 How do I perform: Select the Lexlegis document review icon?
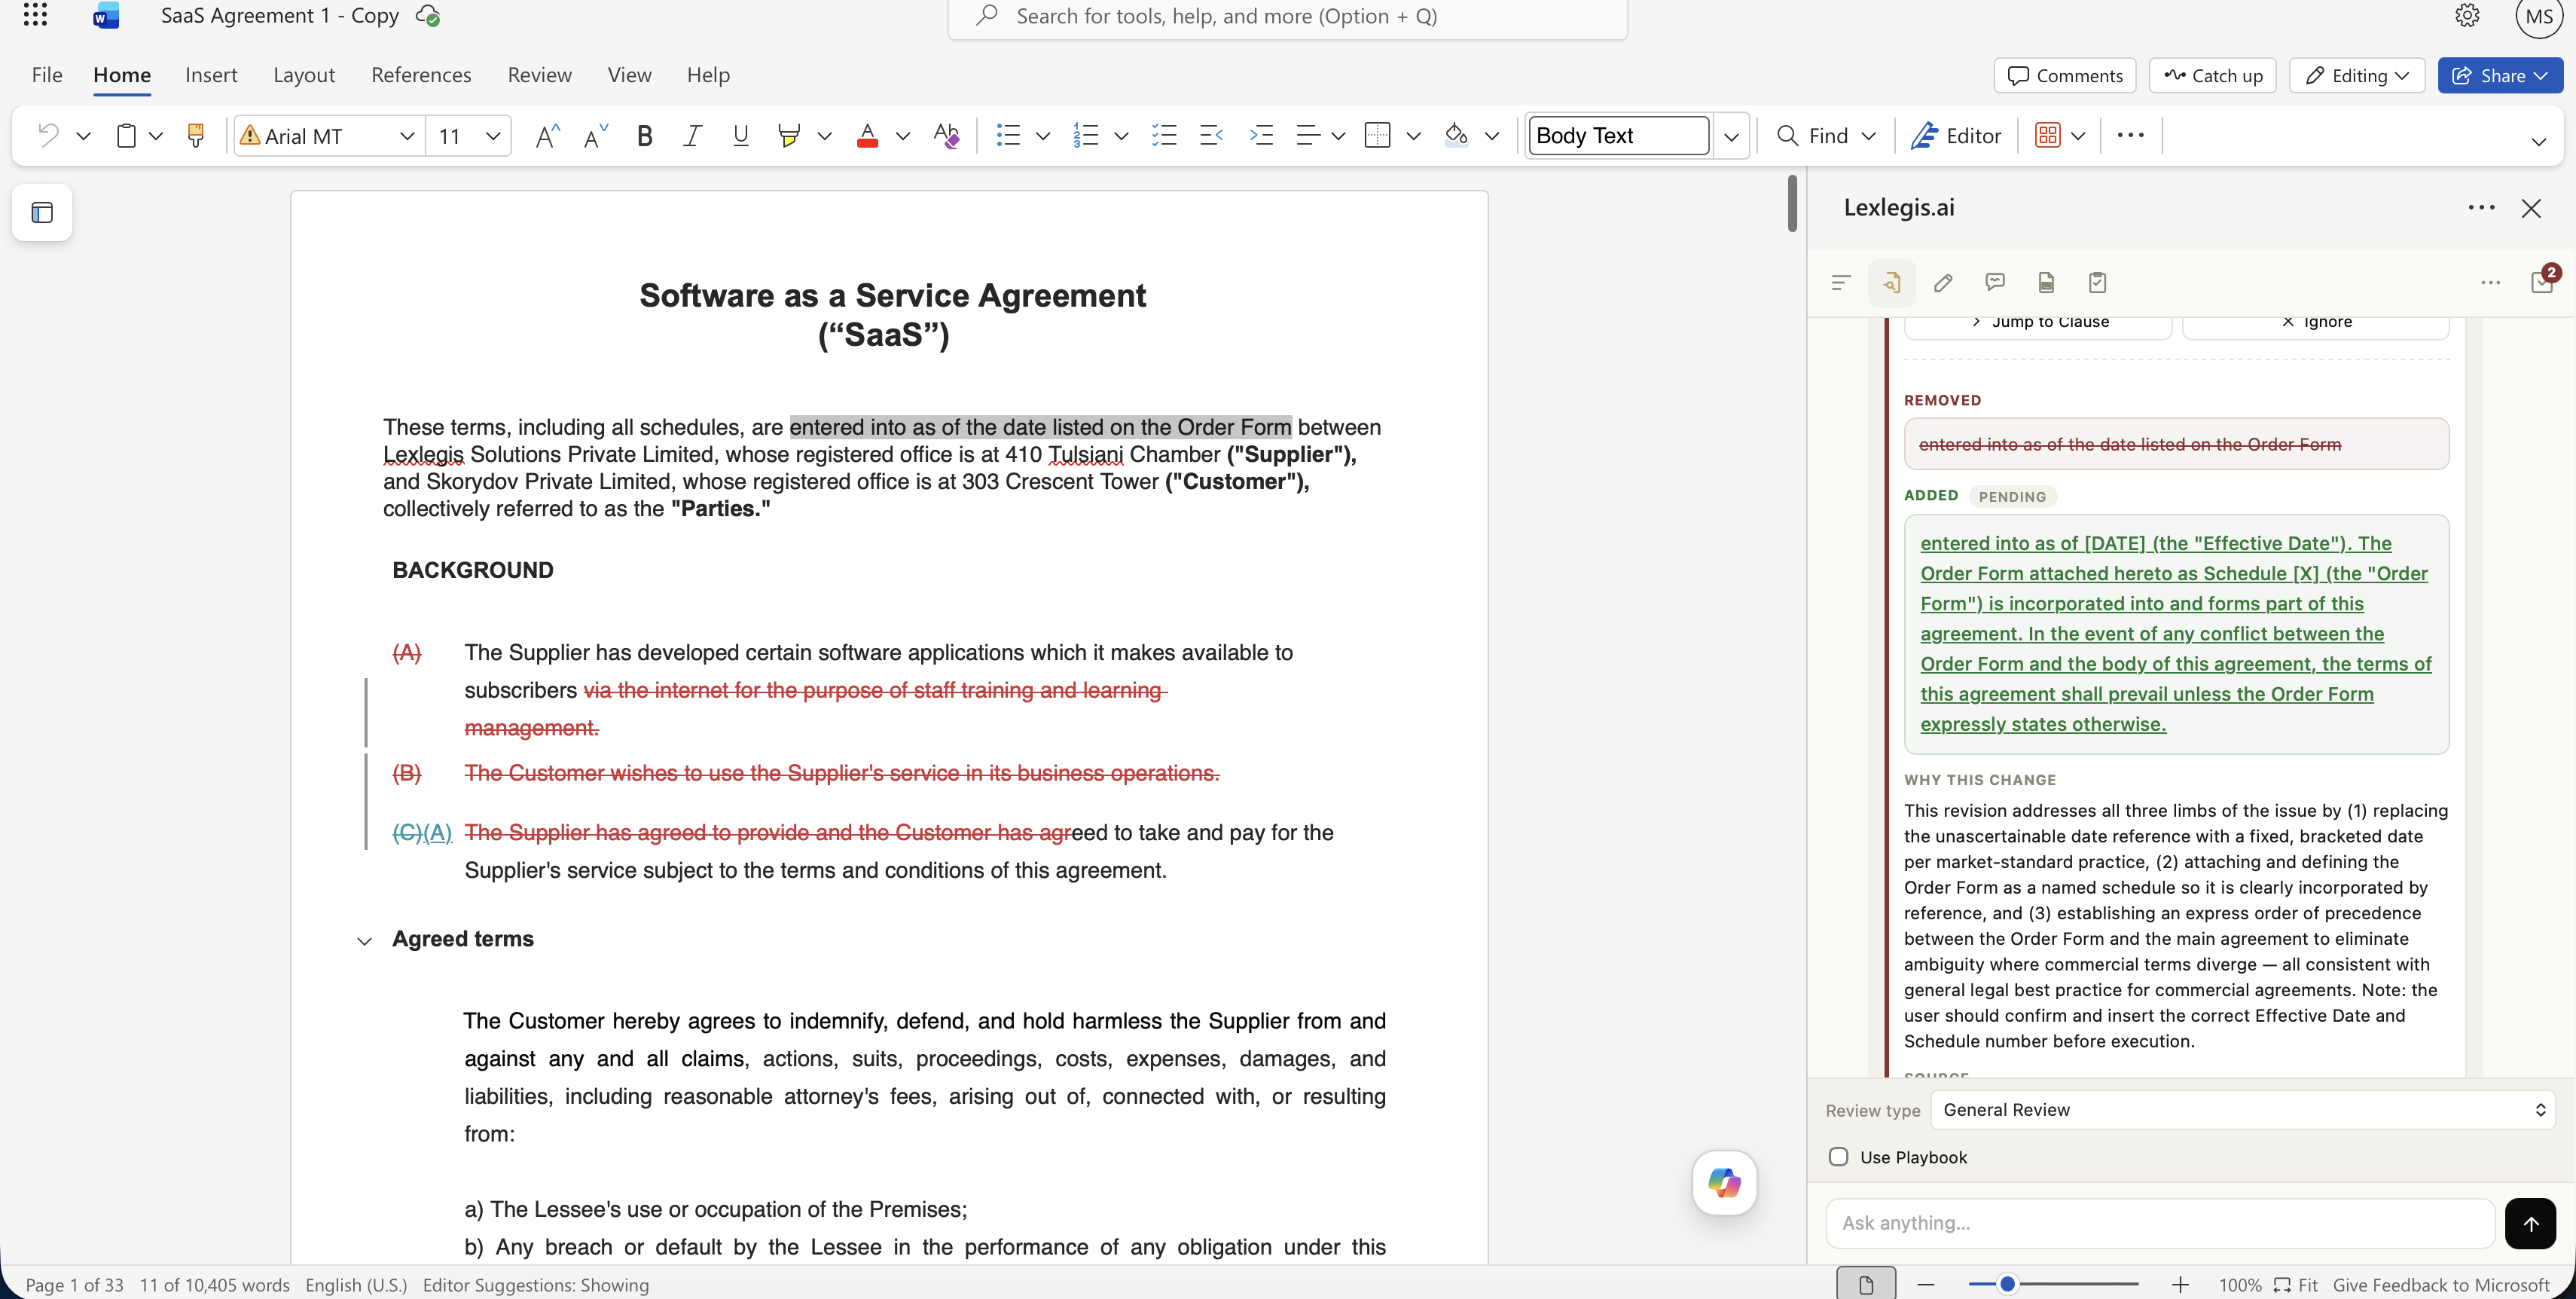click(x=1891, y=283)
